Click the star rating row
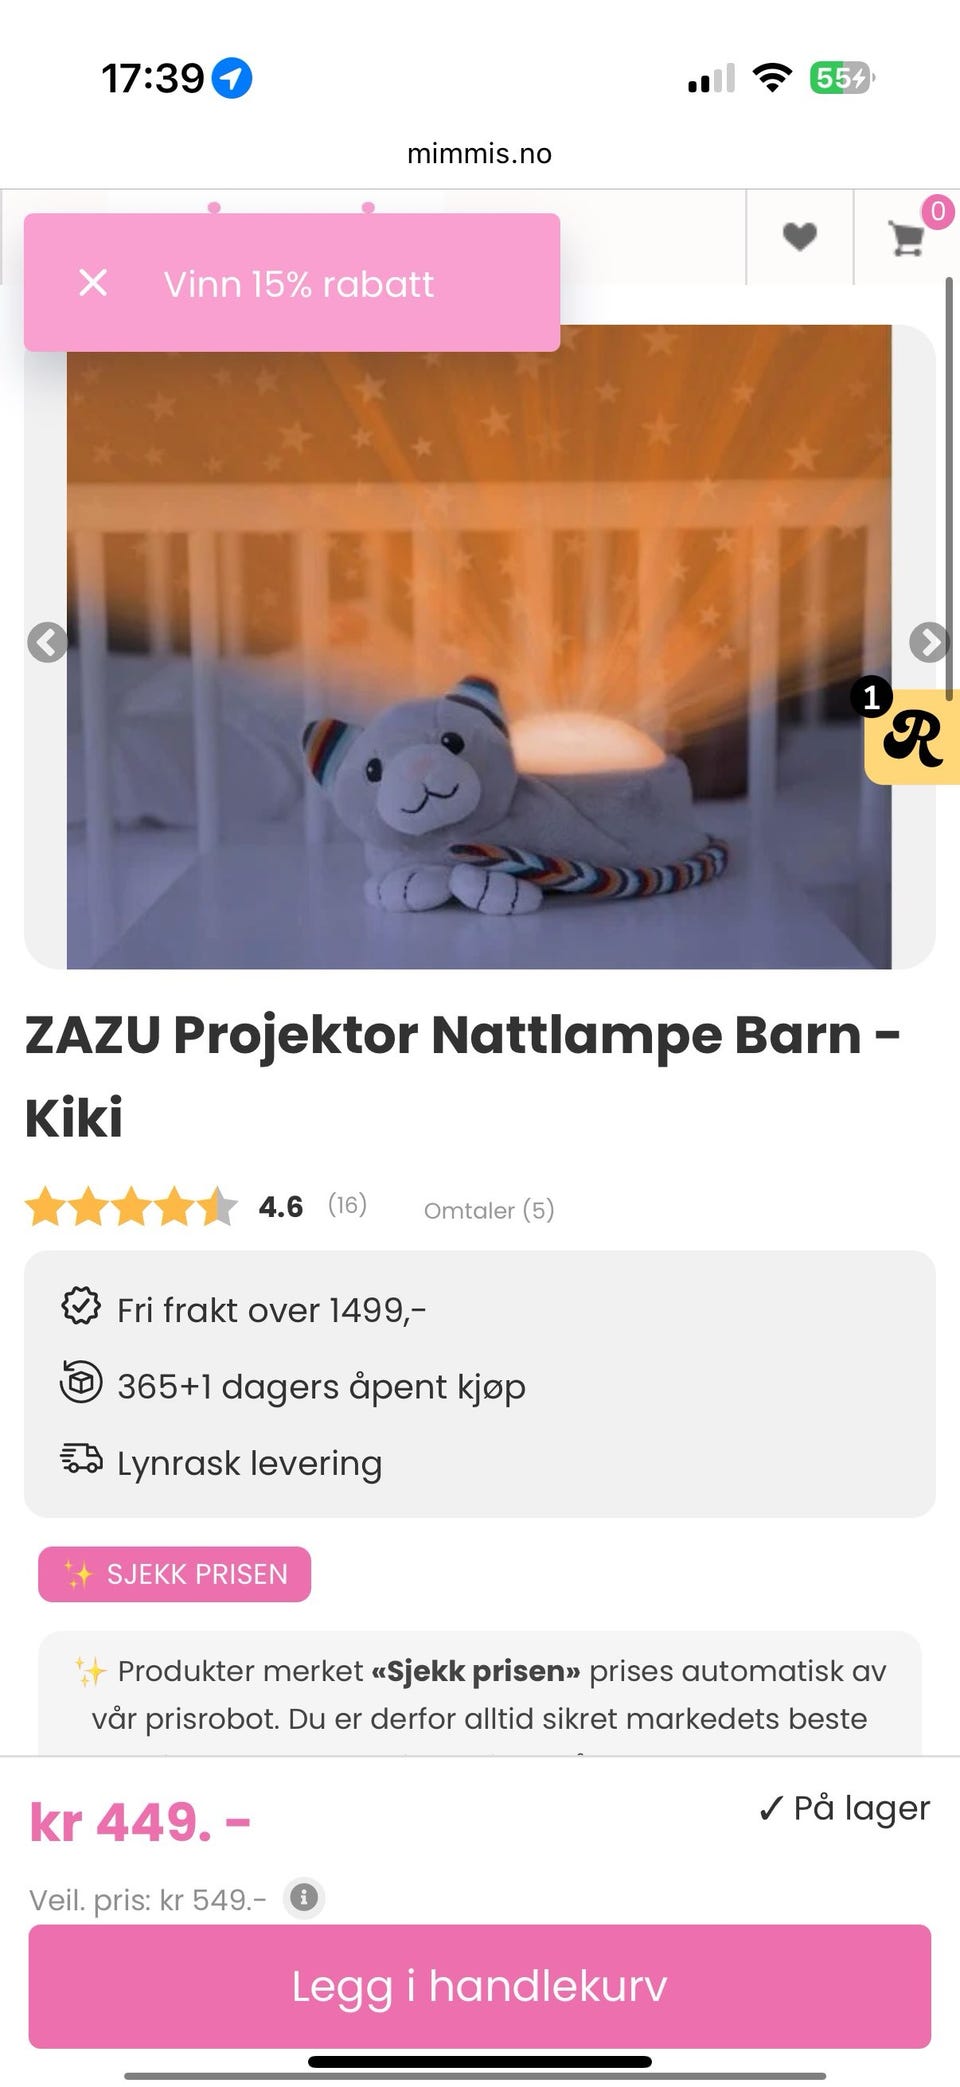This screenshot has width=960, height=2087. pyautogui.click(x=131, y=1206)
